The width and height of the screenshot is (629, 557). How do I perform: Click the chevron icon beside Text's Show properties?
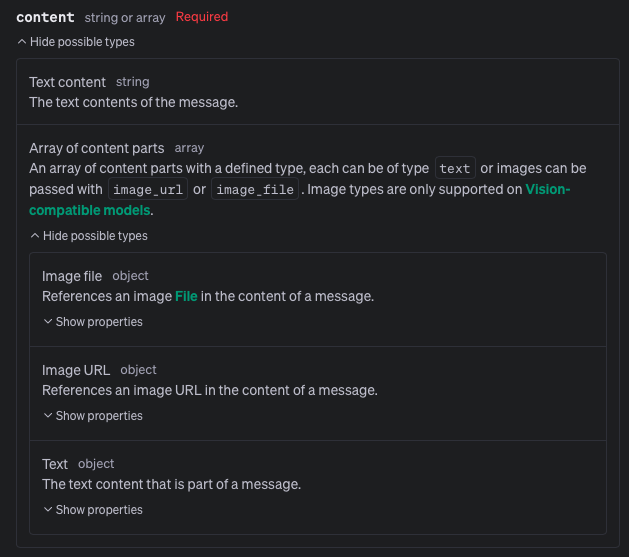tap(48, 510)
